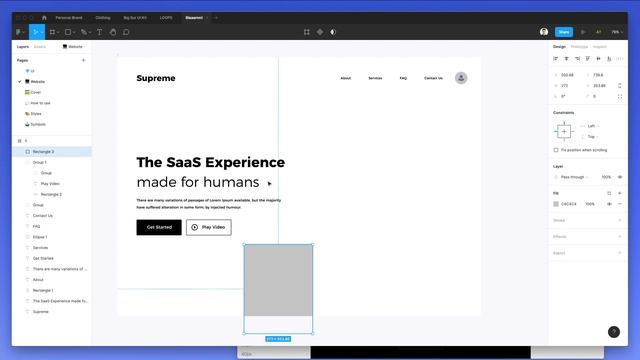Select the Rectangle shape tool
The width and height of the screenshot is (640, 360).
coord(68,32)
